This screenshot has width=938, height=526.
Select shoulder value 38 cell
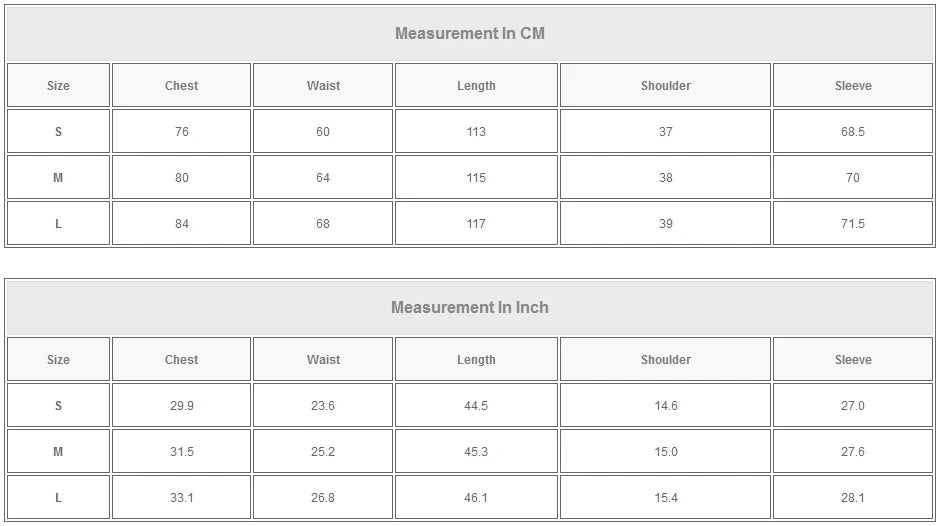click(x=665, y=178)
